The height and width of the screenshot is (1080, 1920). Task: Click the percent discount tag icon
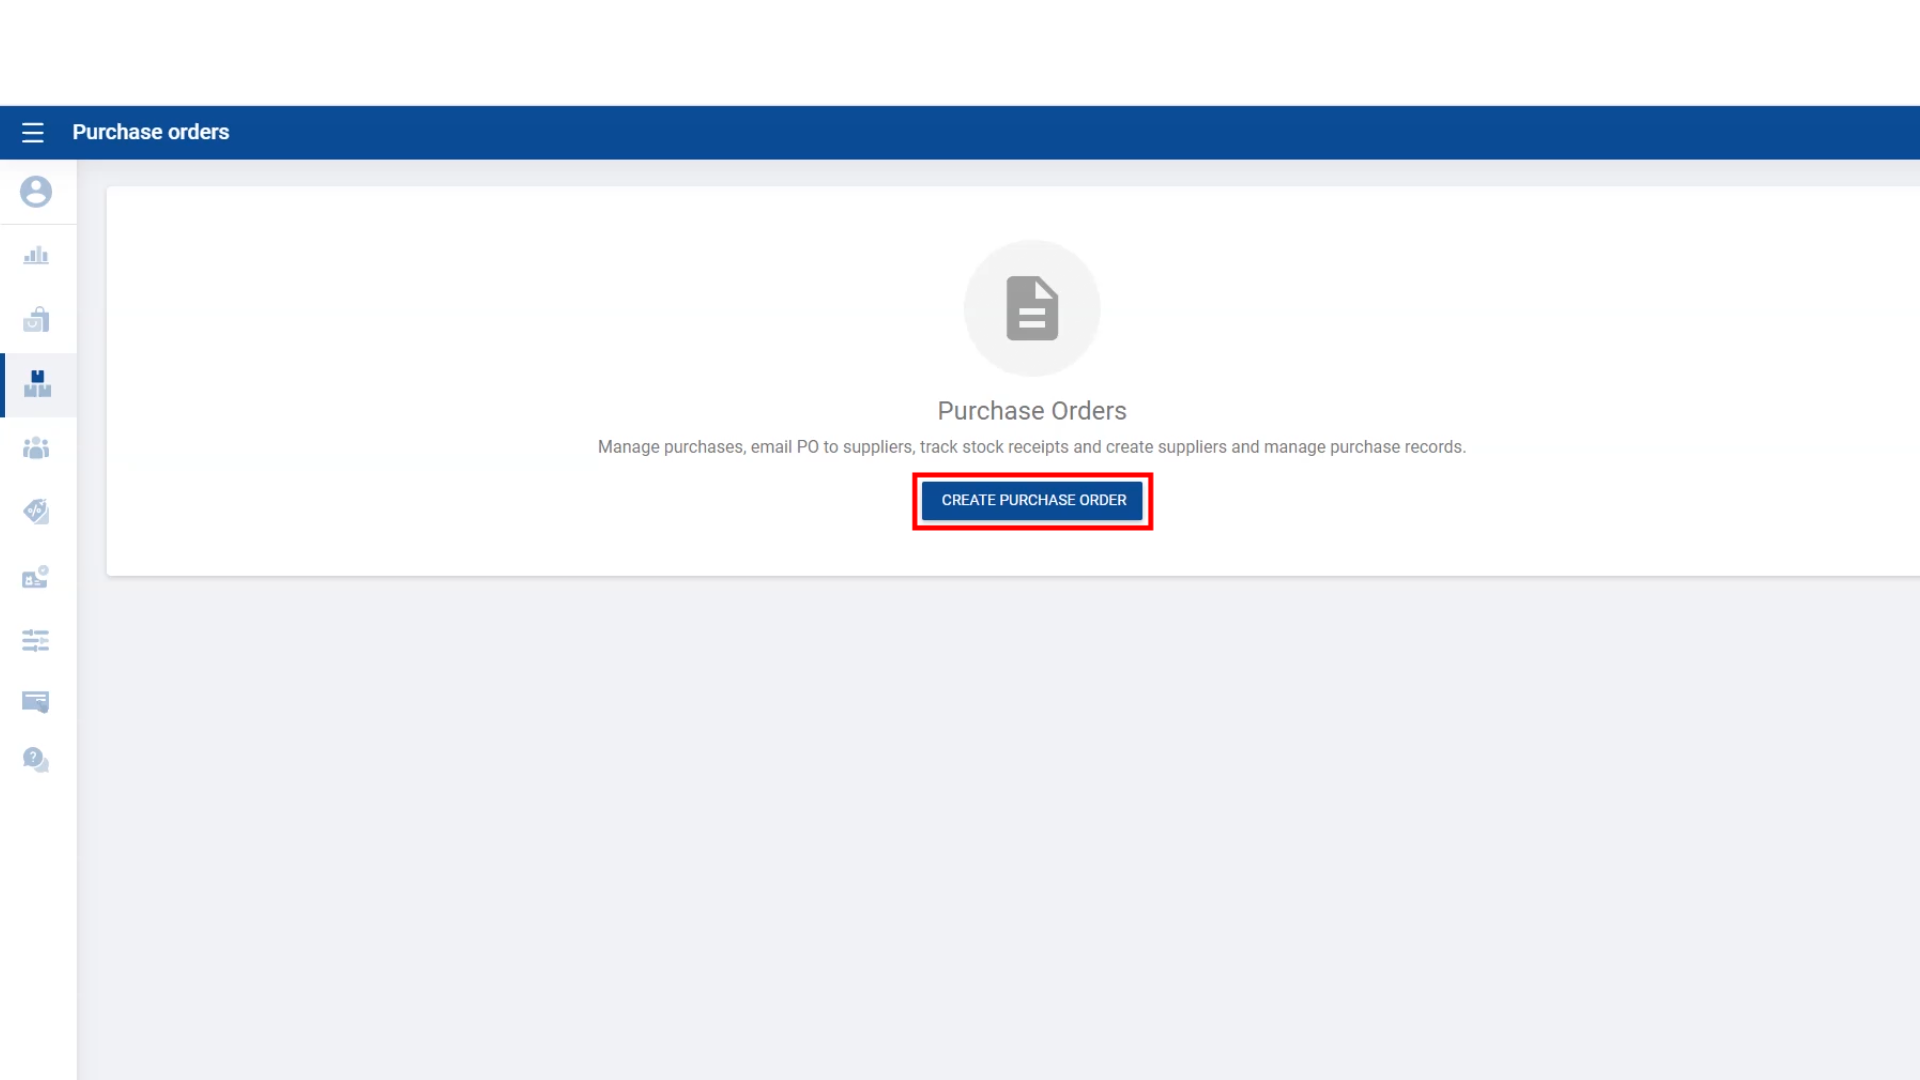click(x=36, y=512)
